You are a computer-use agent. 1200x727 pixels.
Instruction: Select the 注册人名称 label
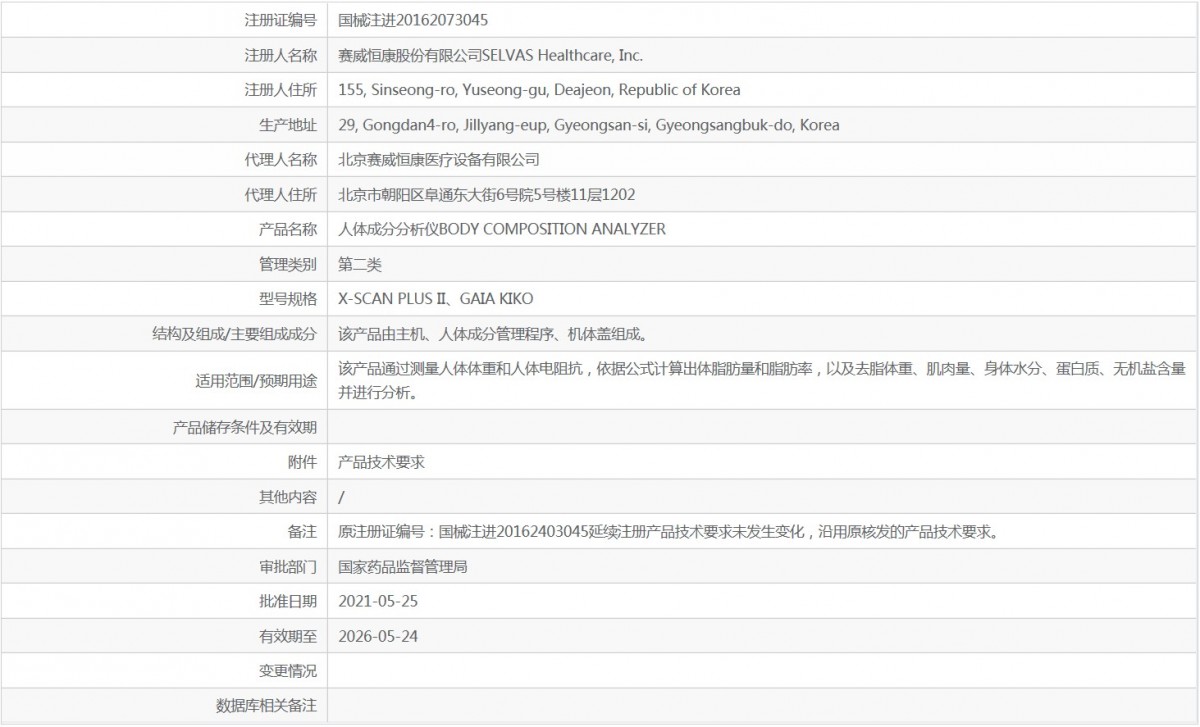280,55
